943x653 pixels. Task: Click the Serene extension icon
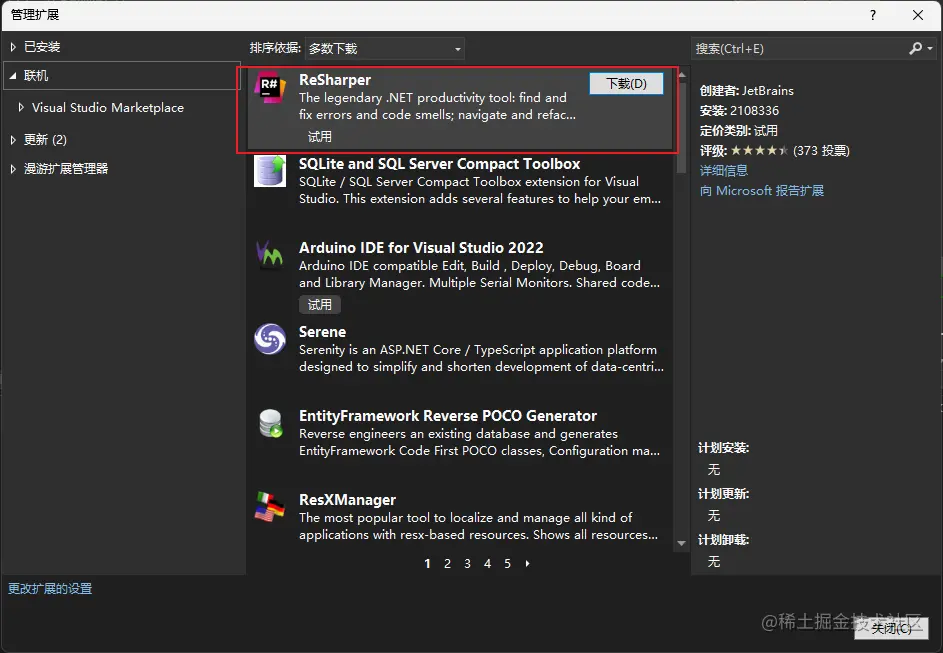[x=270, y=339]
